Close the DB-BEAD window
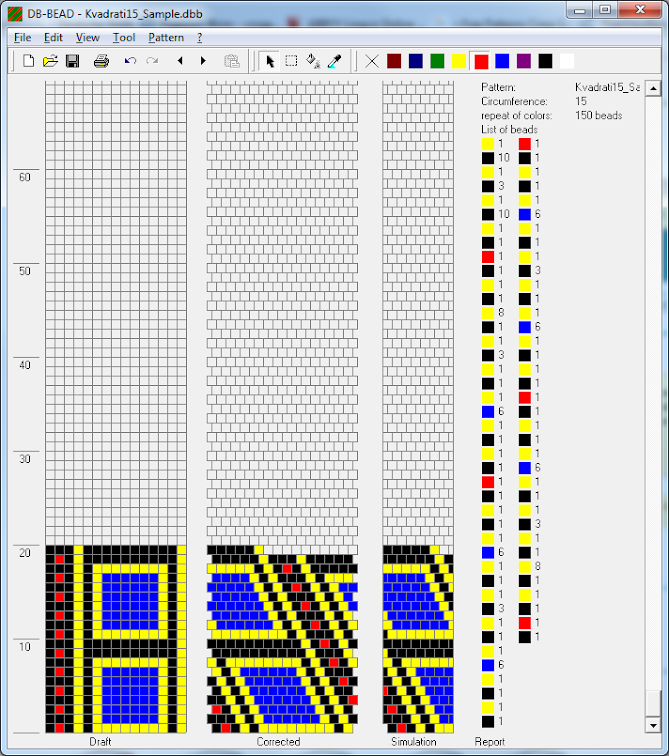The image size is (669, 756). 640,10
